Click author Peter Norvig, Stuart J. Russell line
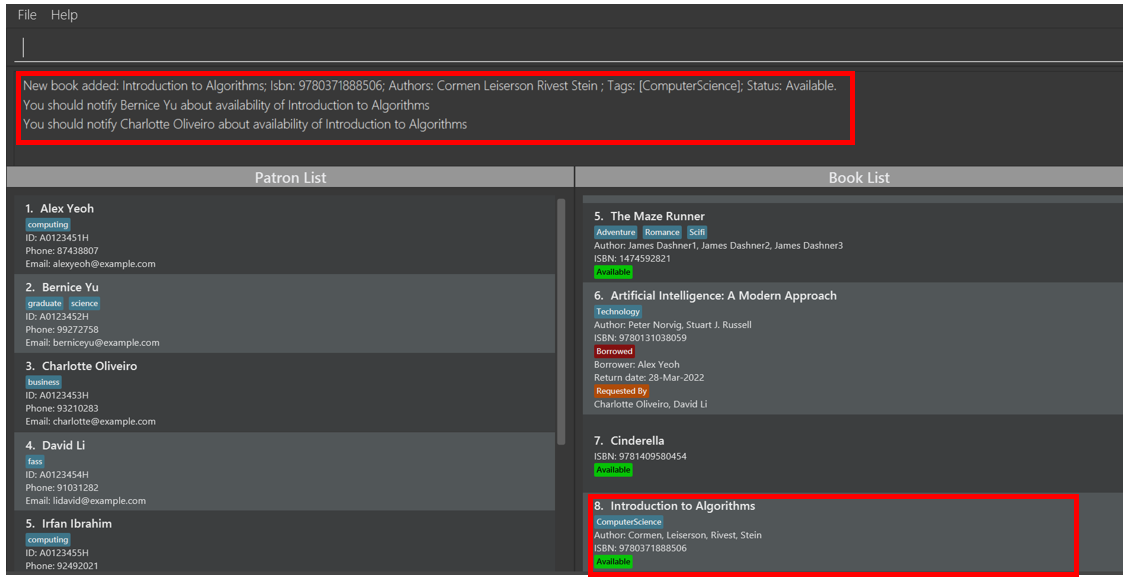The height and width of the screenshot is (582, 1128). [x=673, y=325]
